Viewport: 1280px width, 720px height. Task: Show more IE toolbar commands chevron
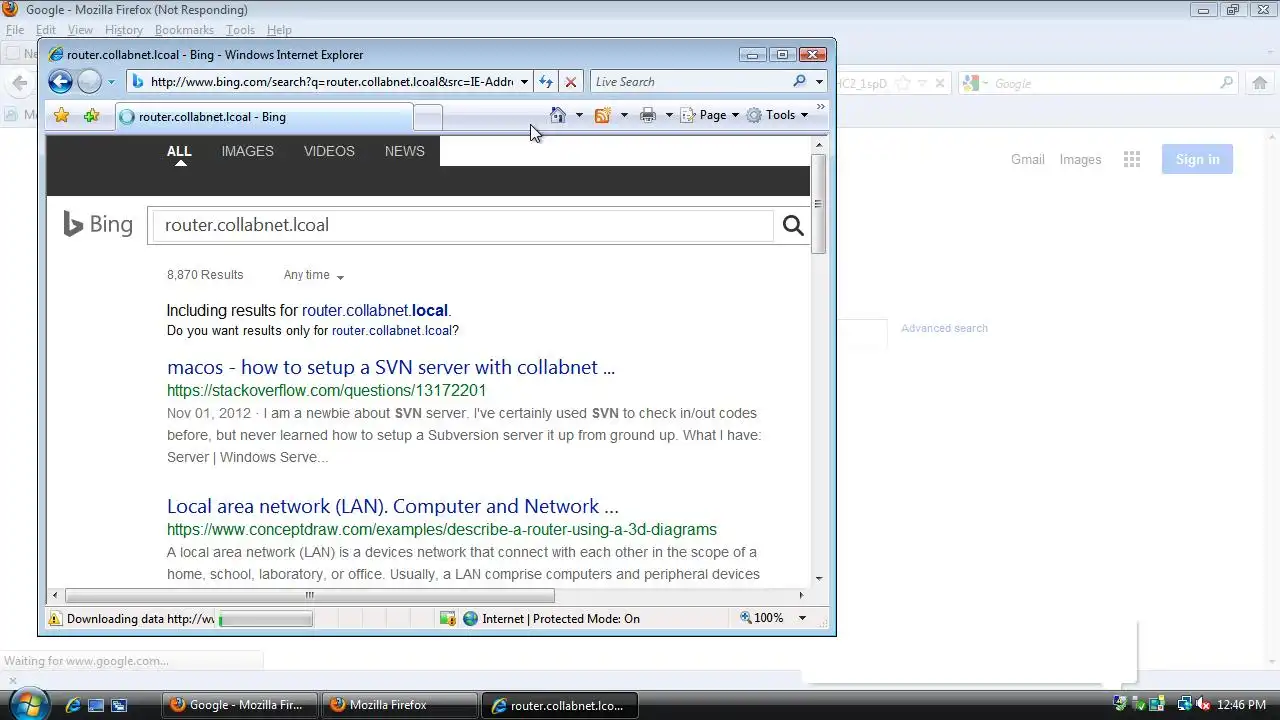[x=821, y=107]
